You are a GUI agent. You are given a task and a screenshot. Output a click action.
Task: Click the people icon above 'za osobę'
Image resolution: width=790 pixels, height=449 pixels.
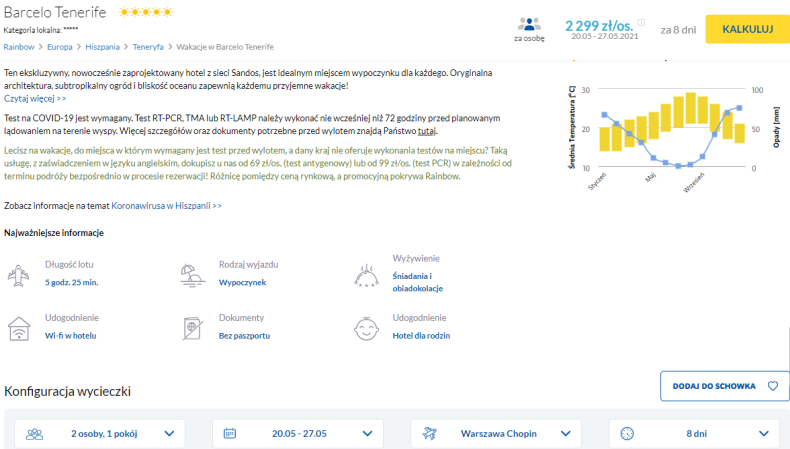pyautogui.click(x=529, y=24)
